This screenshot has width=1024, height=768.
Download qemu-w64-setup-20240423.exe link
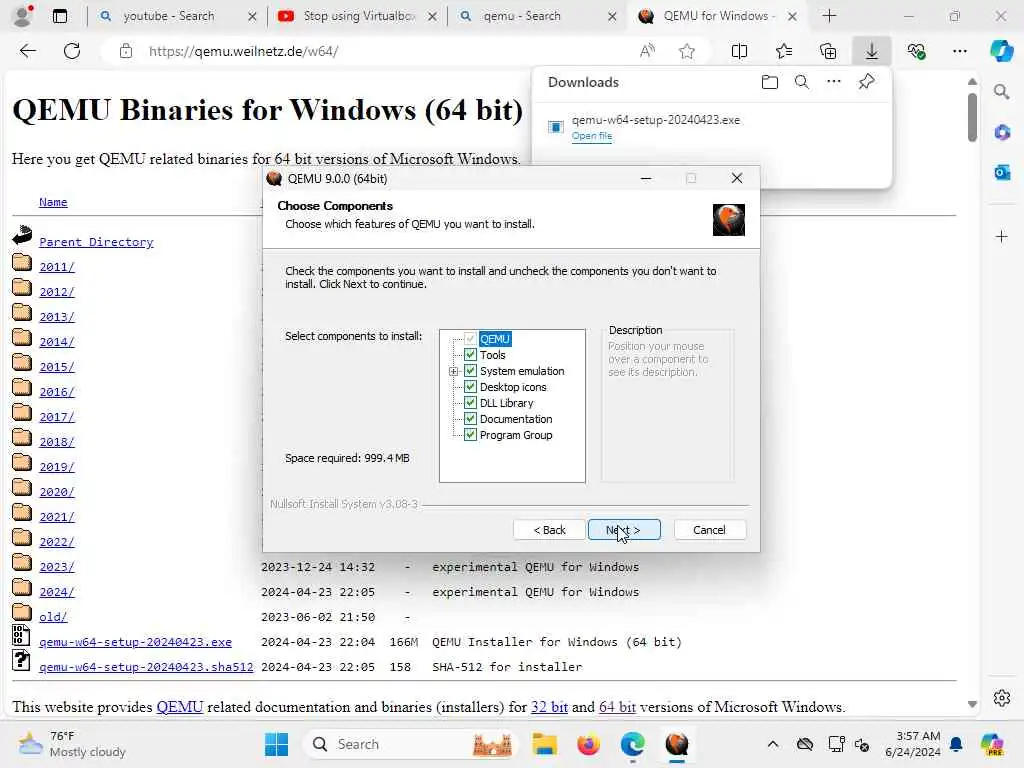(x=135, y=643)
